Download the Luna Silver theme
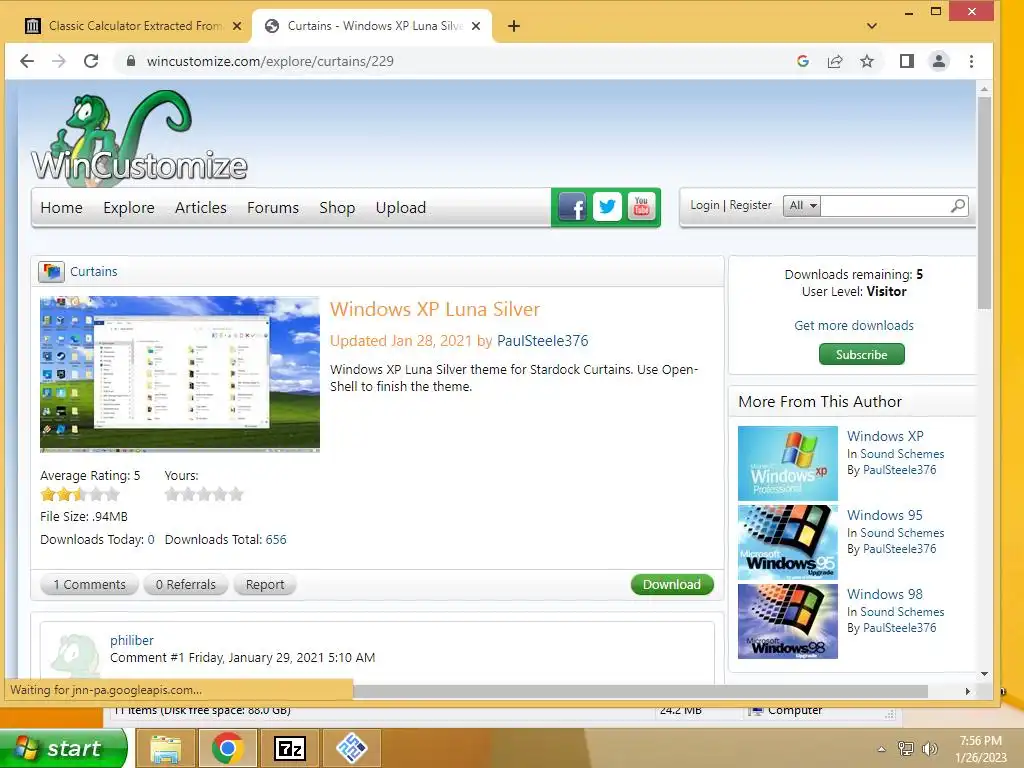1024x768 pixels. pyautogui.click(x=672, y=584)
